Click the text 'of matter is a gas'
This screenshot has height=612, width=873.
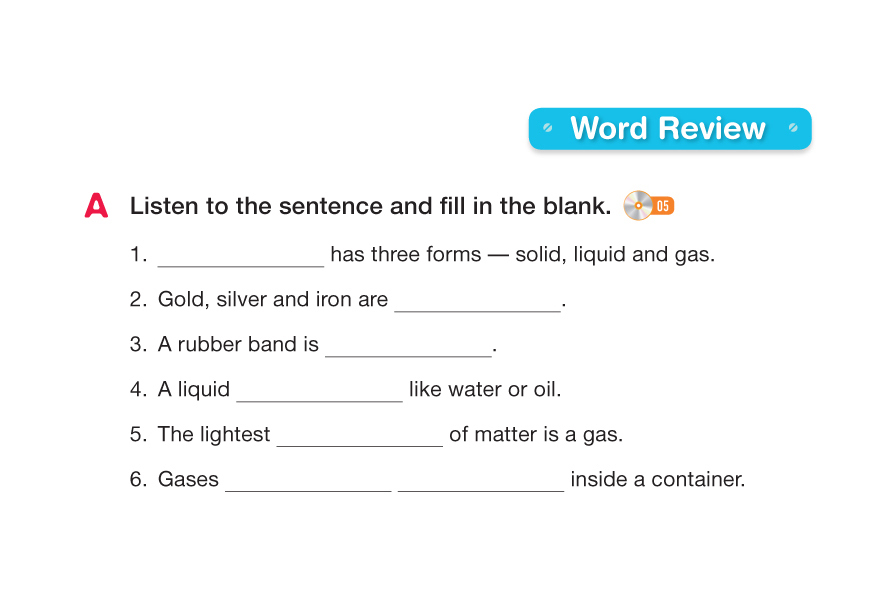[x=536, y=435]
